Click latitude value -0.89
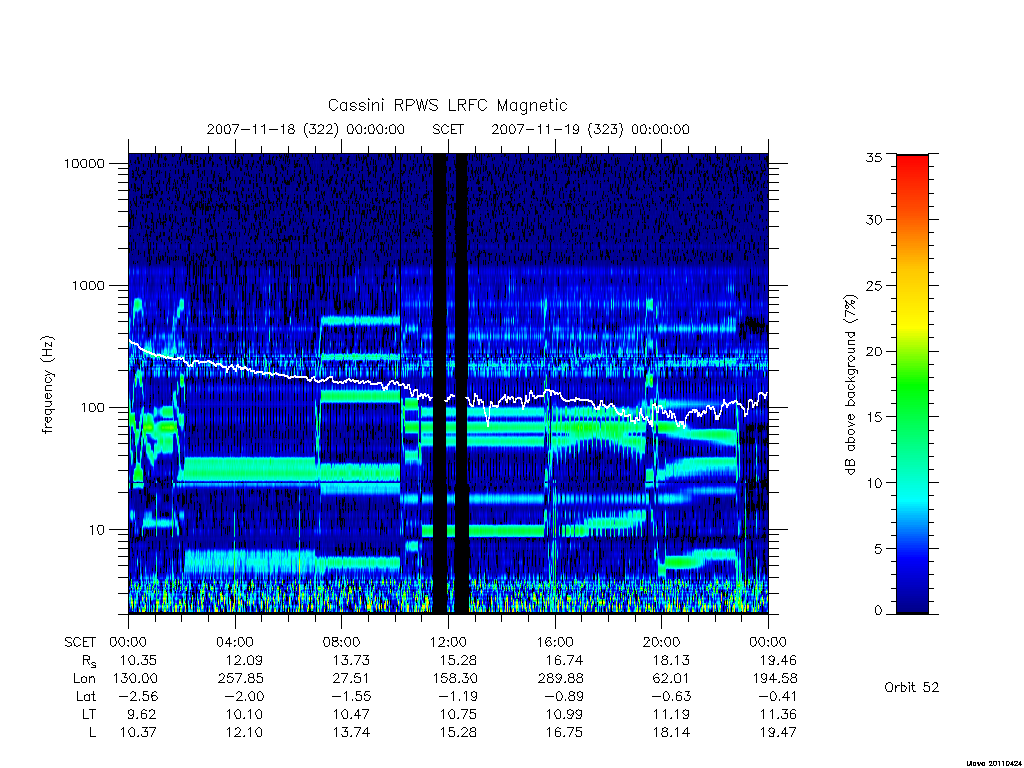The image size is (1024, 768). coord(564,696)
